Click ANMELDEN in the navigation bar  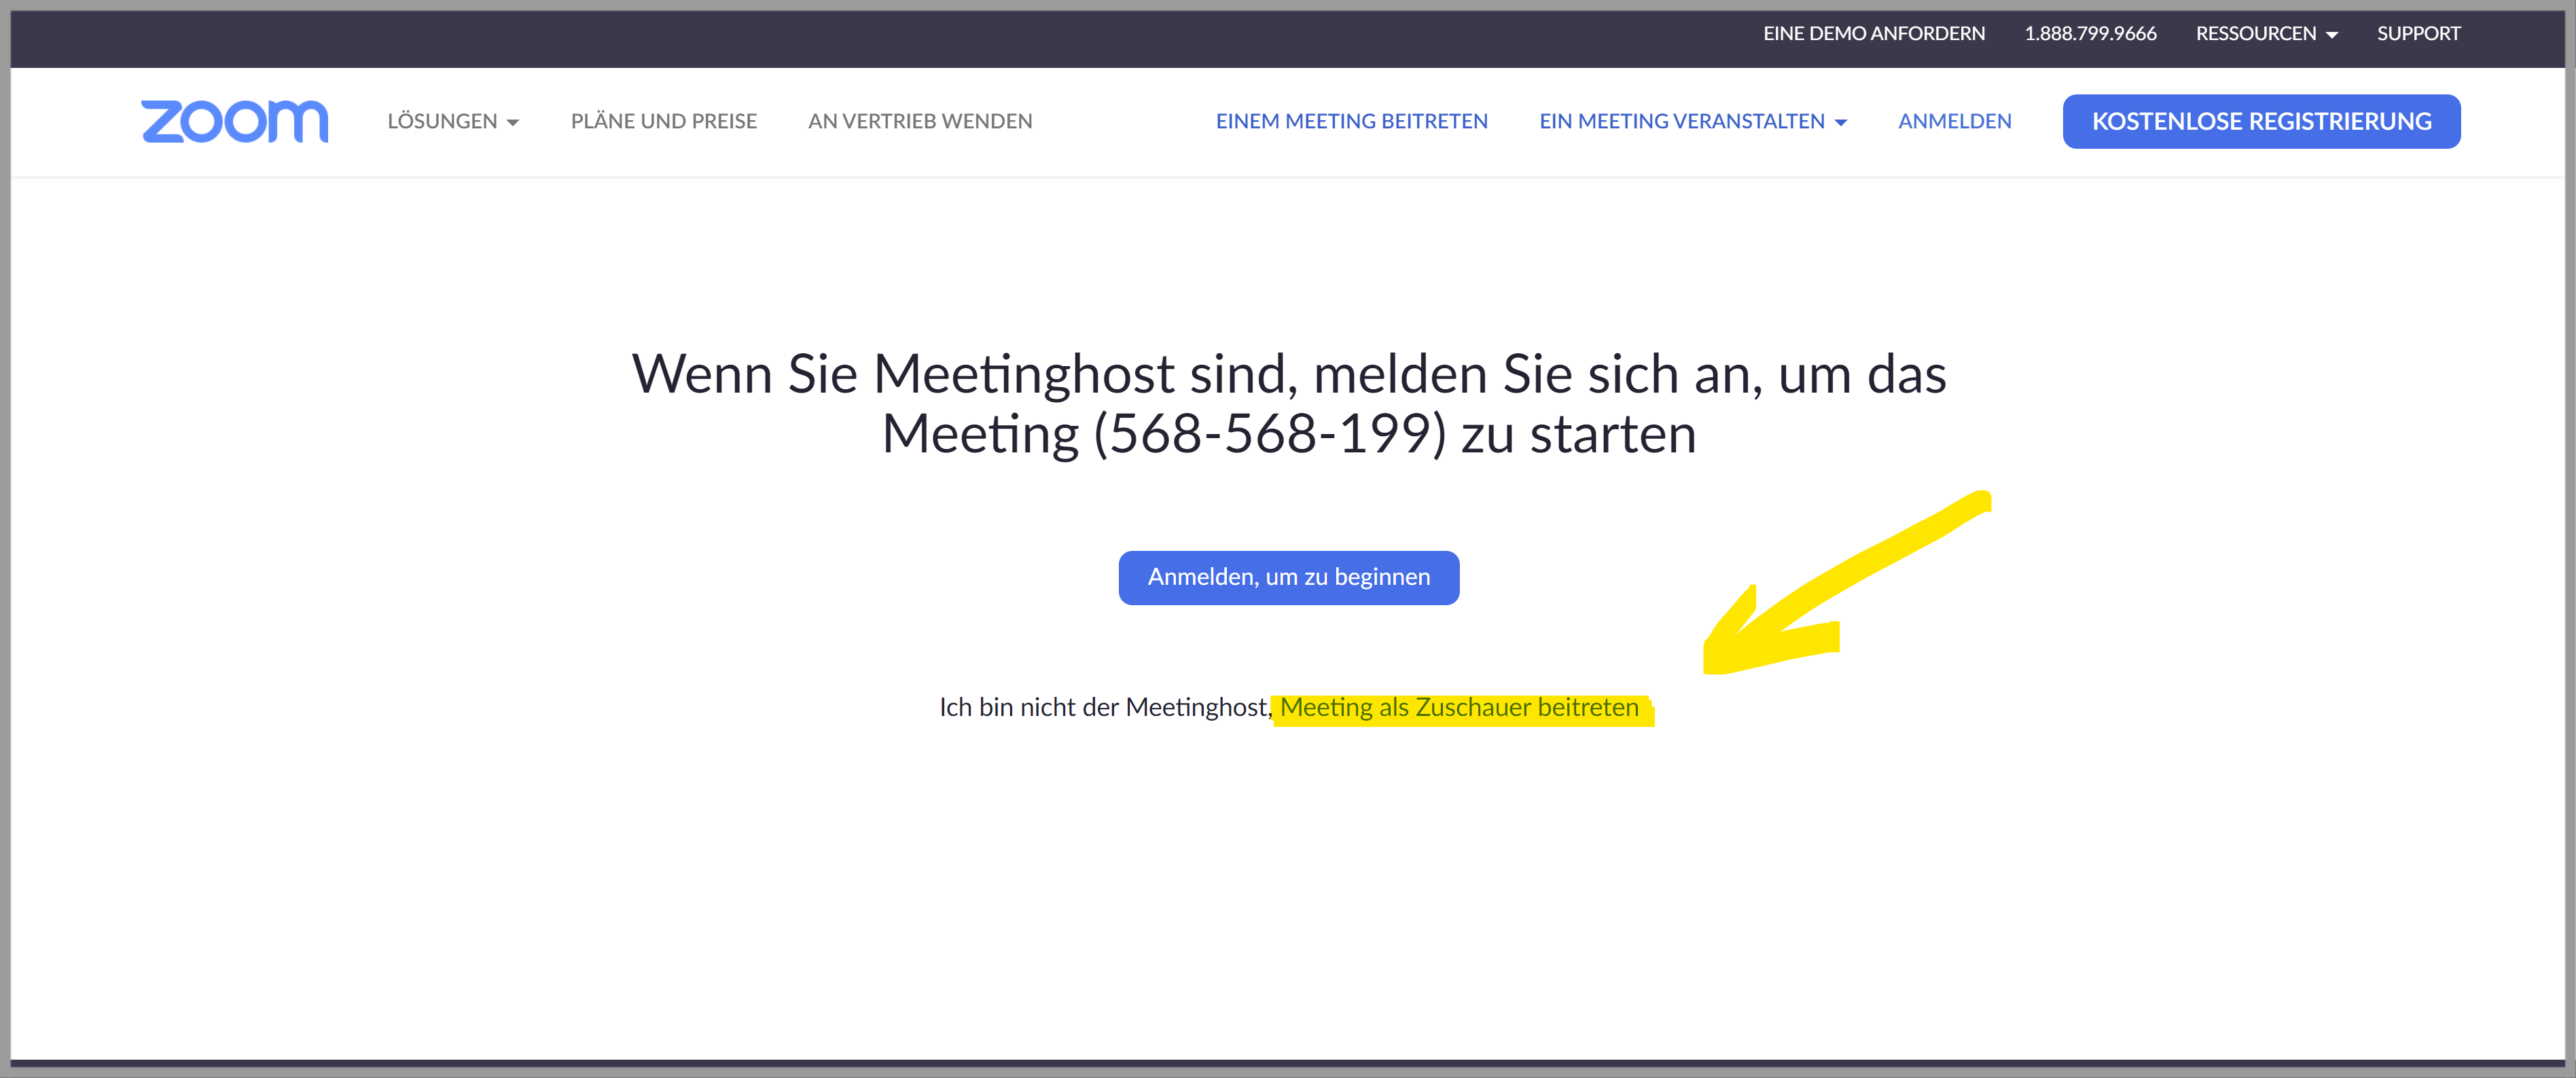[x=1954, y=121]
